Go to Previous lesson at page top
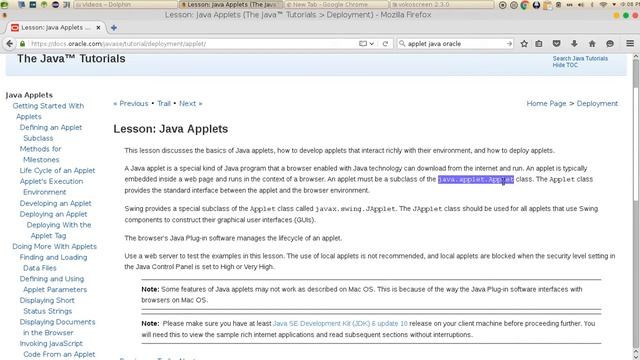This screenshot has height=360, width=640. coord(131,104)
